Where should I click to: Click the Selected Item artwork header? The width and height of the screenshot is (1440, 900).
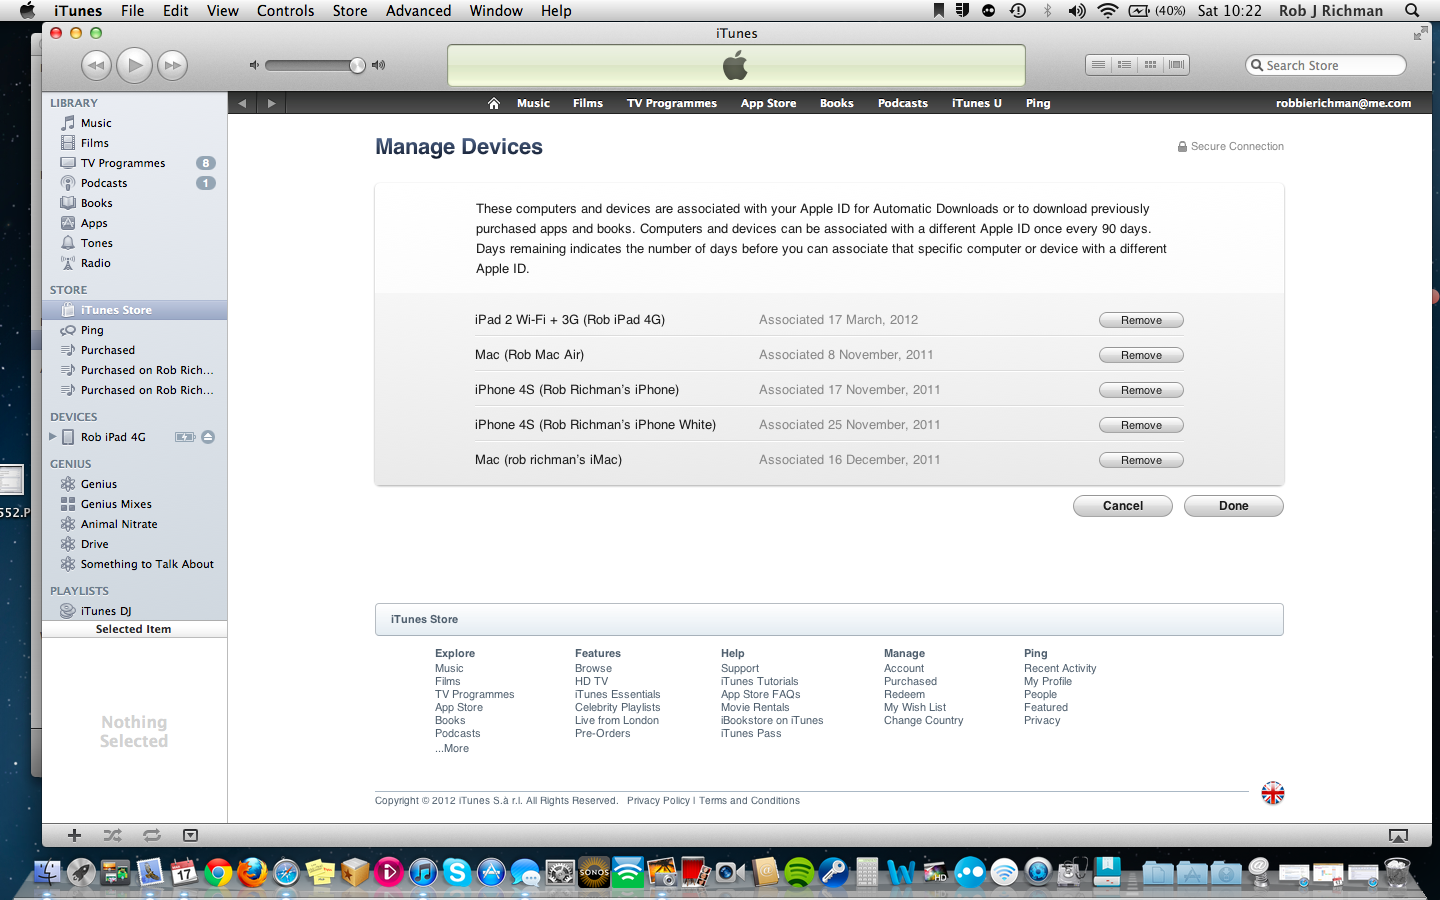134,629
